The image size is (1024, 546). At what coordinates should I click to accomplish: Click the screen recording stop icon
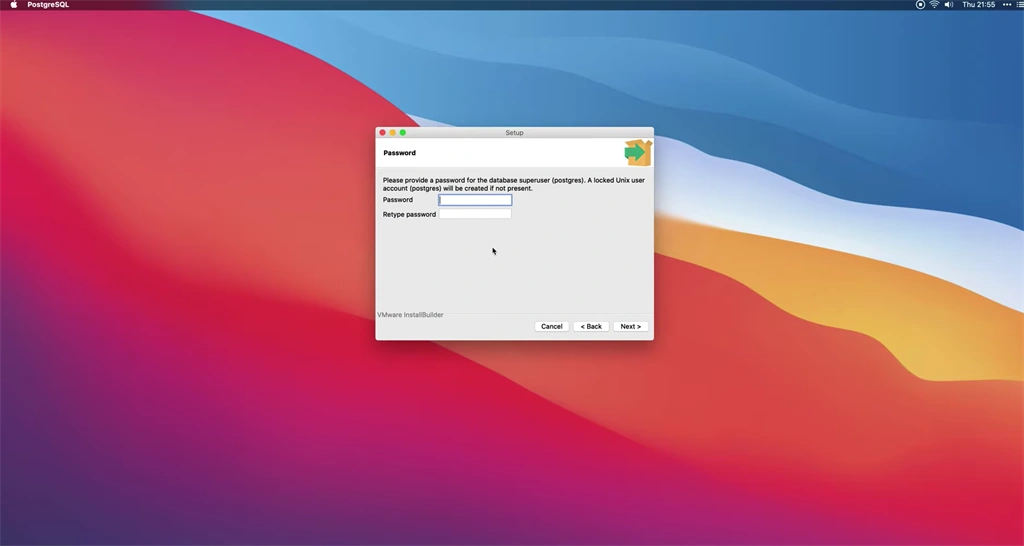pos(920,5)
